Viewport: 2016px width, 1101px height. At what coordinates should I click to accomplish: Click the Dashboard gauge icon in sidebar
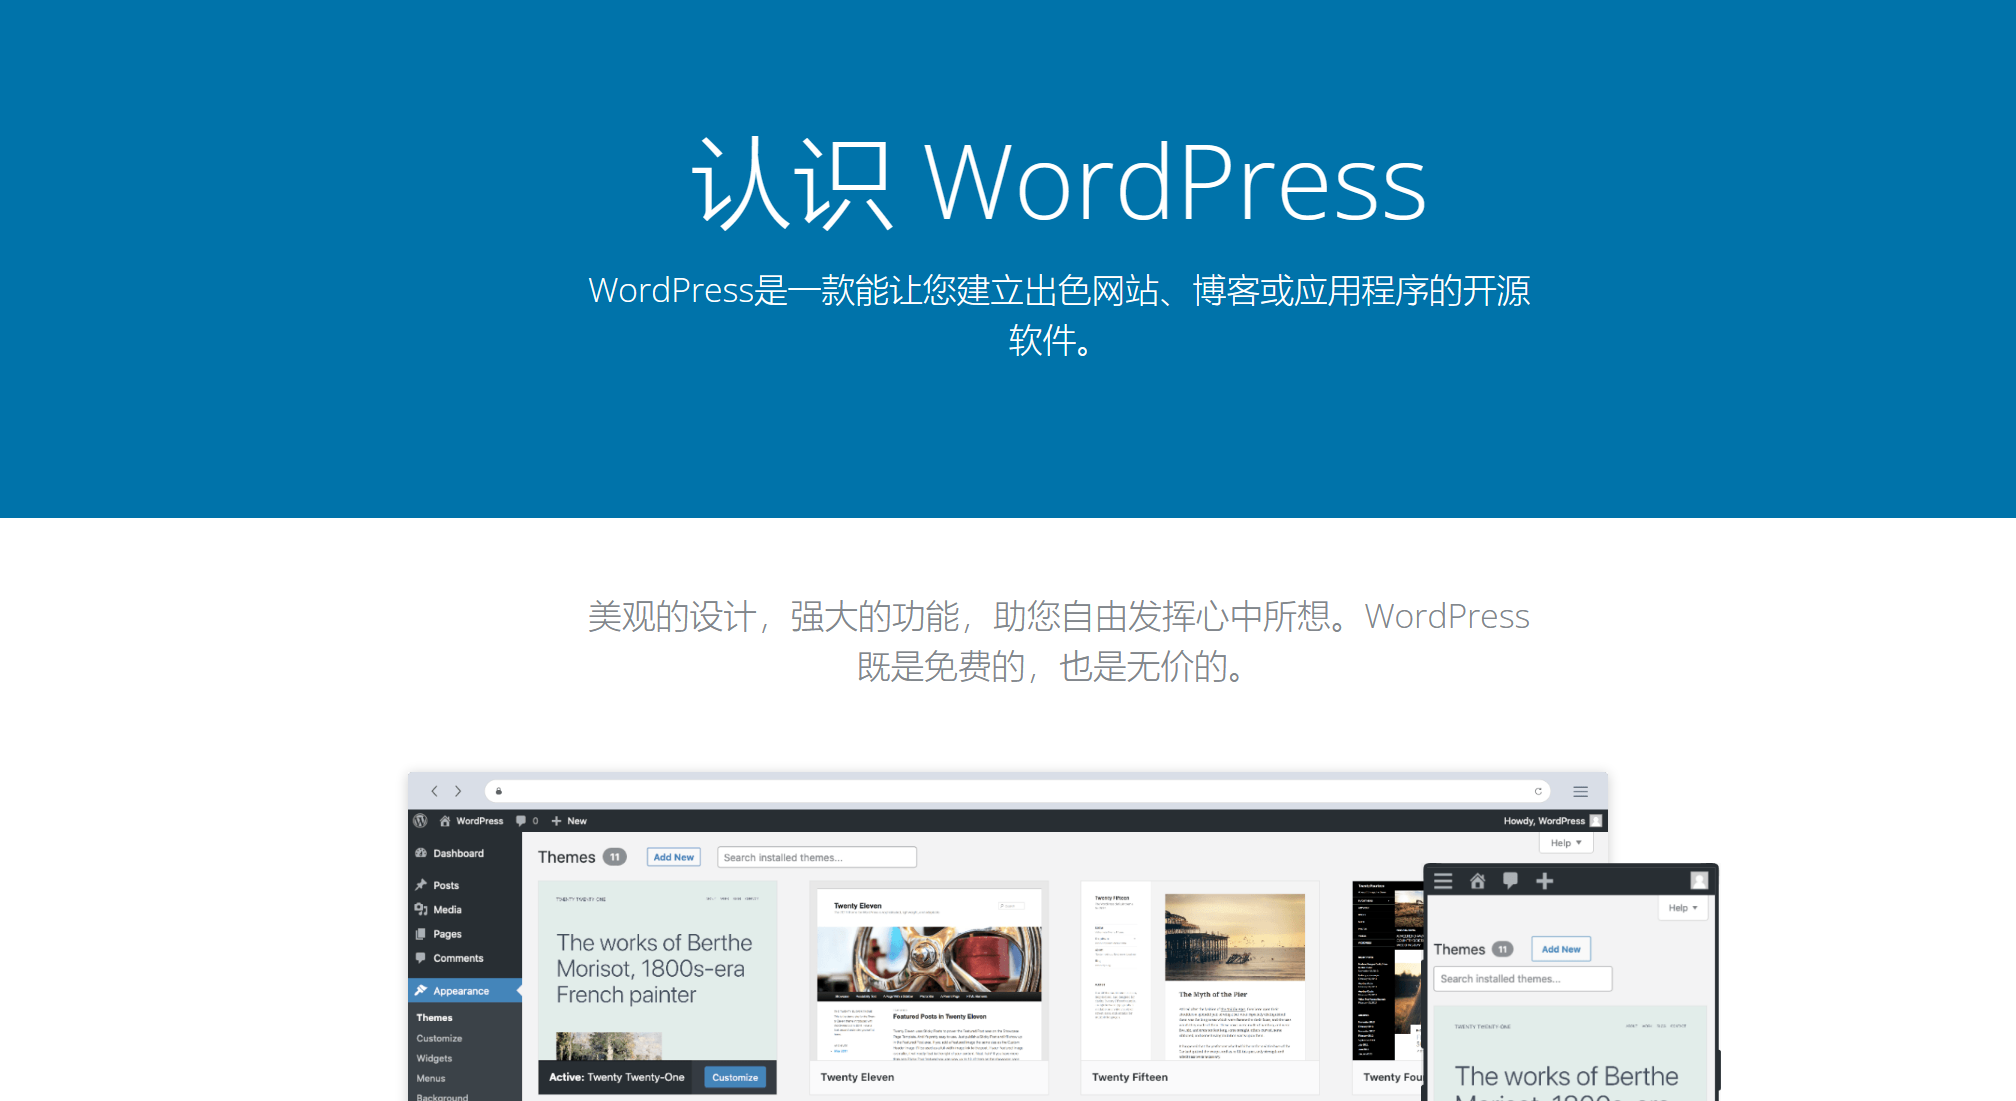coord(421,853)
